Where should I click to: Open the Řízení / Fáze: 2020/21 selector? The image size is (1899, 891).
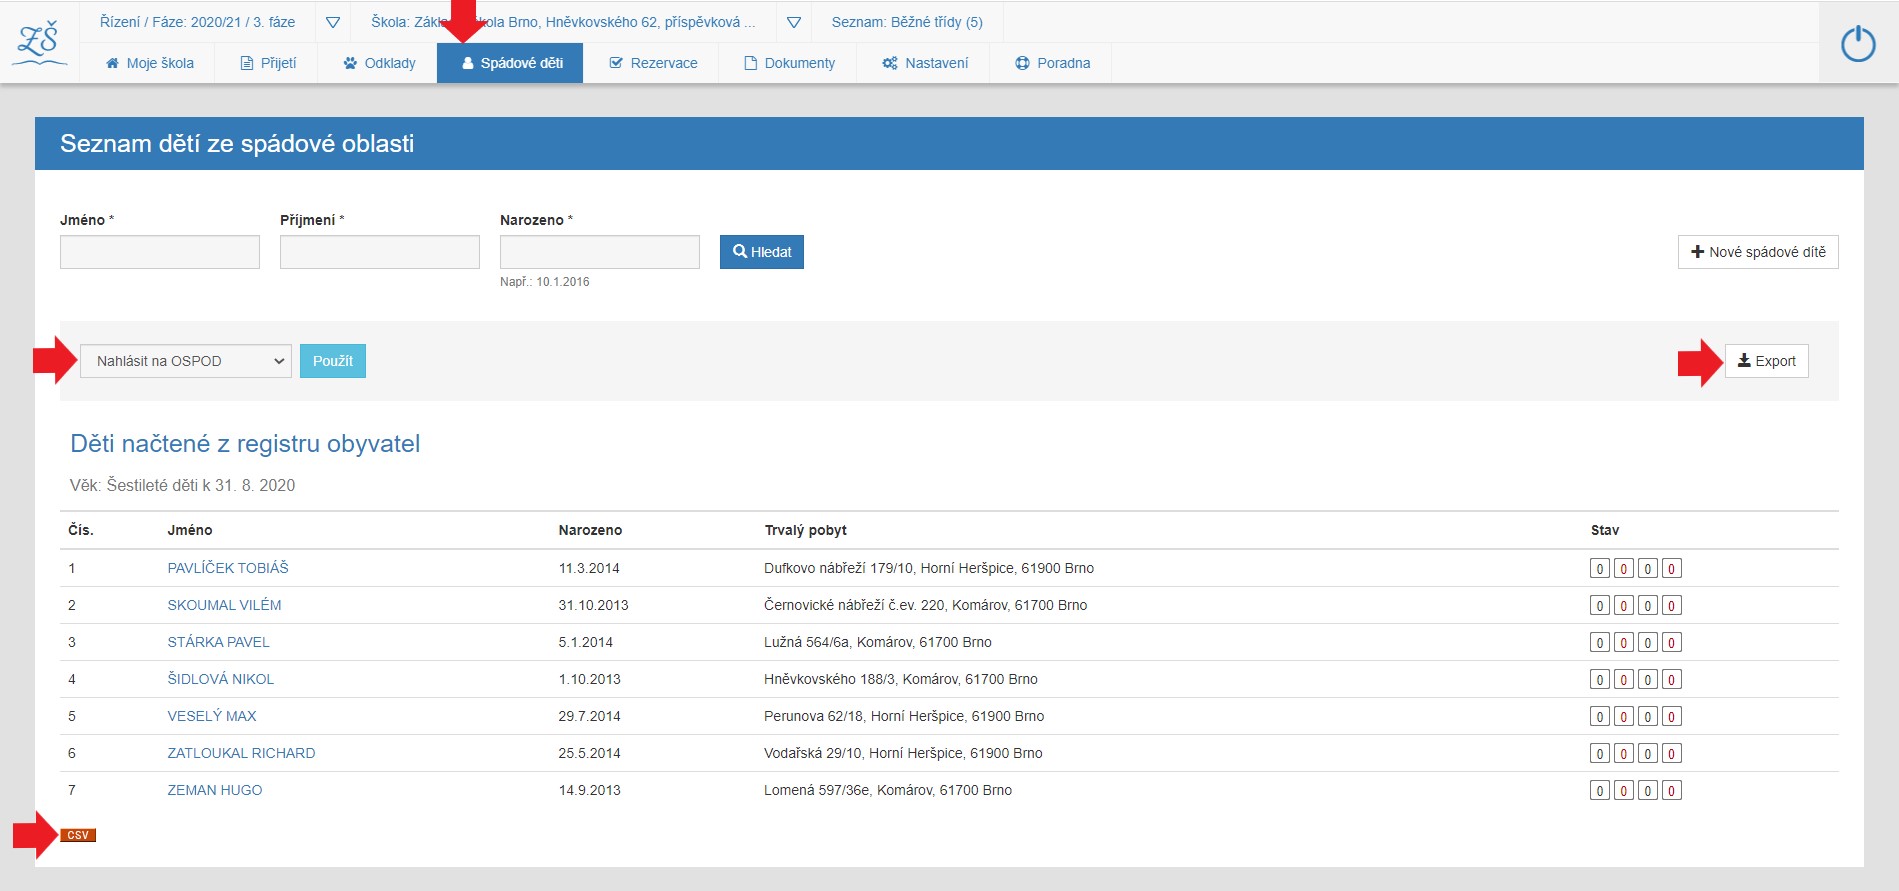pyautogui.click(x=197, y=22)
